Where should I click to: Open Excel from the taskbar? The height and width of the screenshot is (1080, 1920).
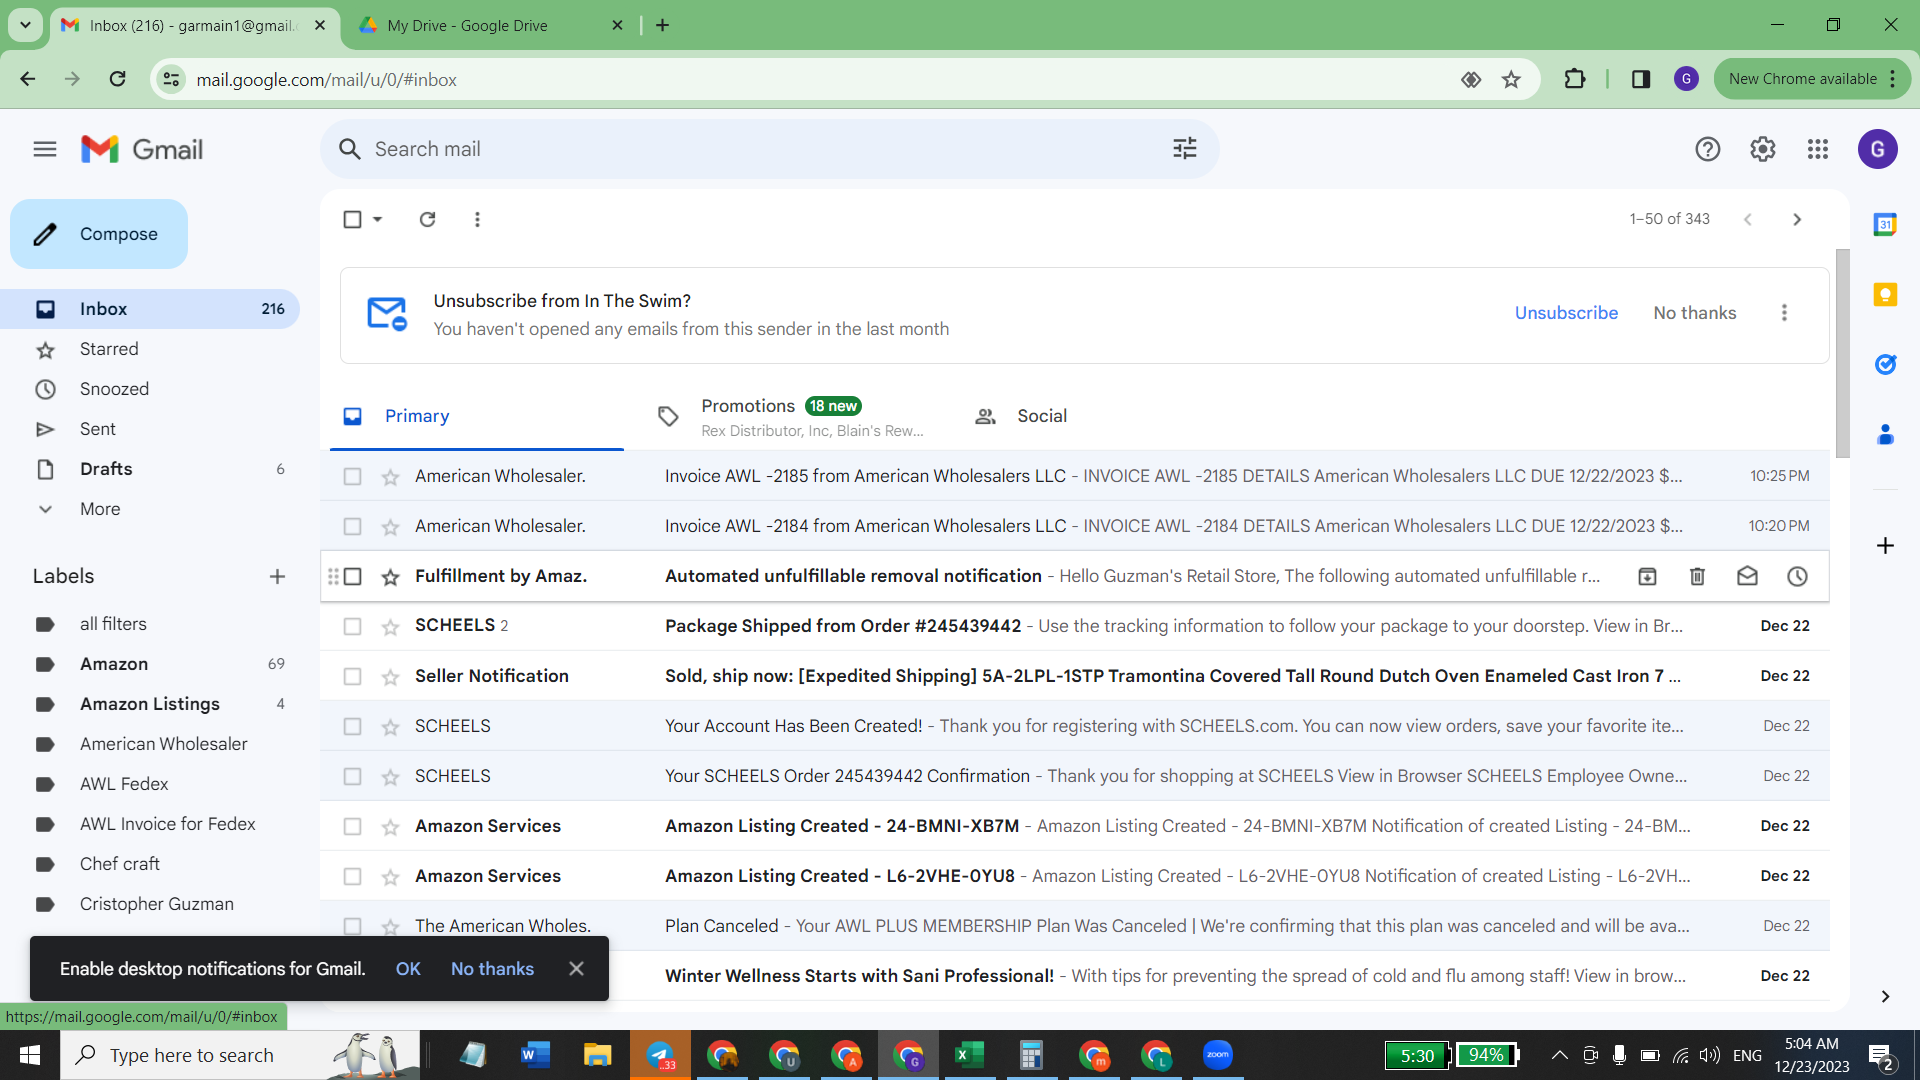tap(969, 1055)
